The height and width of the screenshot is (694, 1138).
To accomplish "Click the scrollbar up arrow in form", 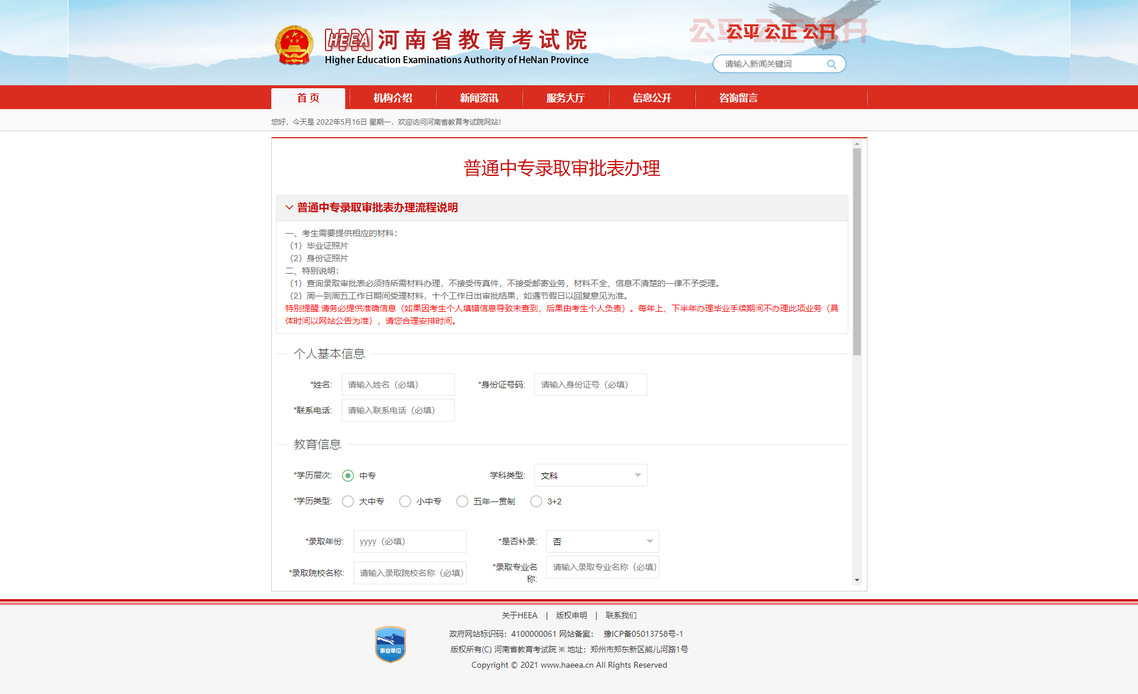I will 857,144.
